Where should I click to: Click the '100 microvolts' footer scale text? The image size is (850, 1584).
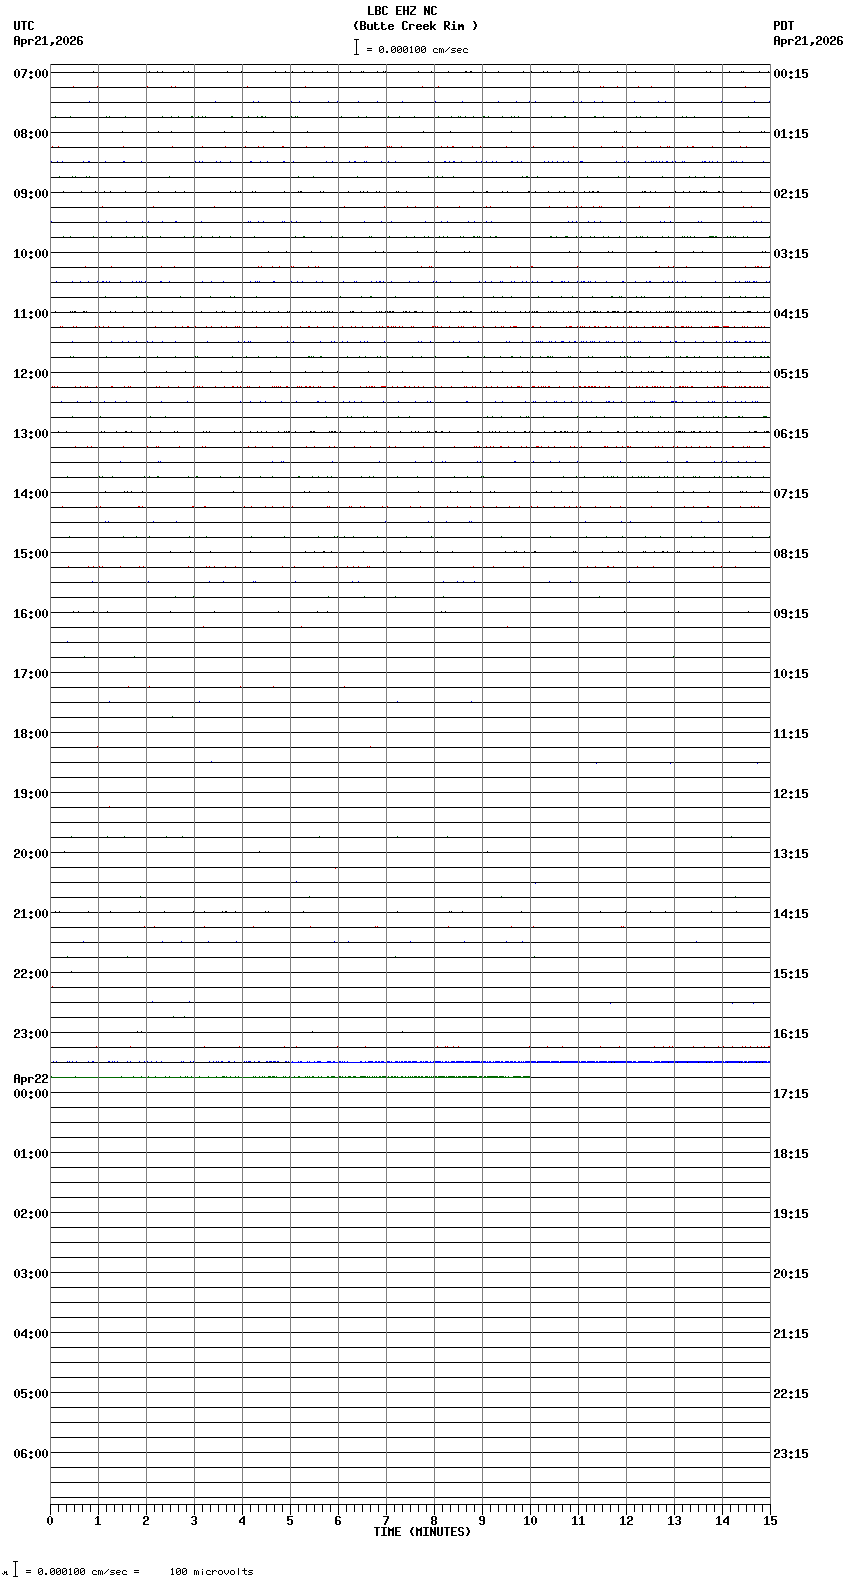pos(212,1572)
